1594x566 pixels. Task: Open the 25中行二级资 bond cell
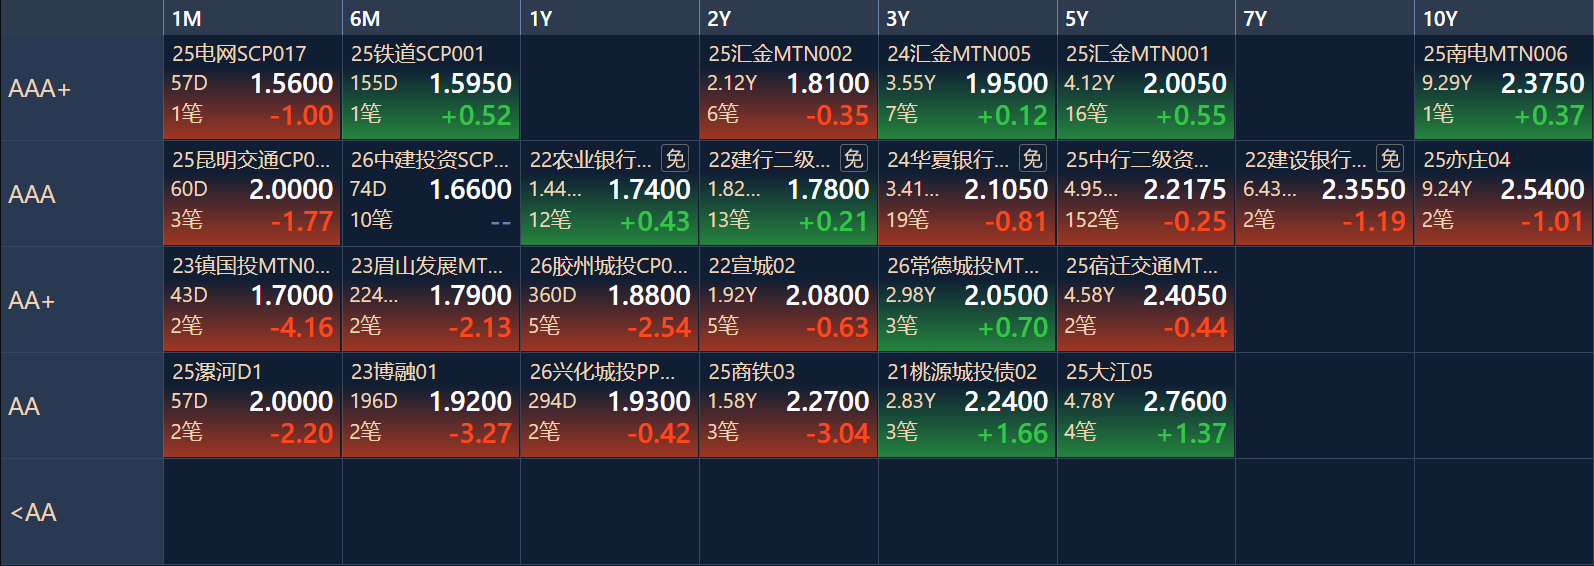[1146, 193]
